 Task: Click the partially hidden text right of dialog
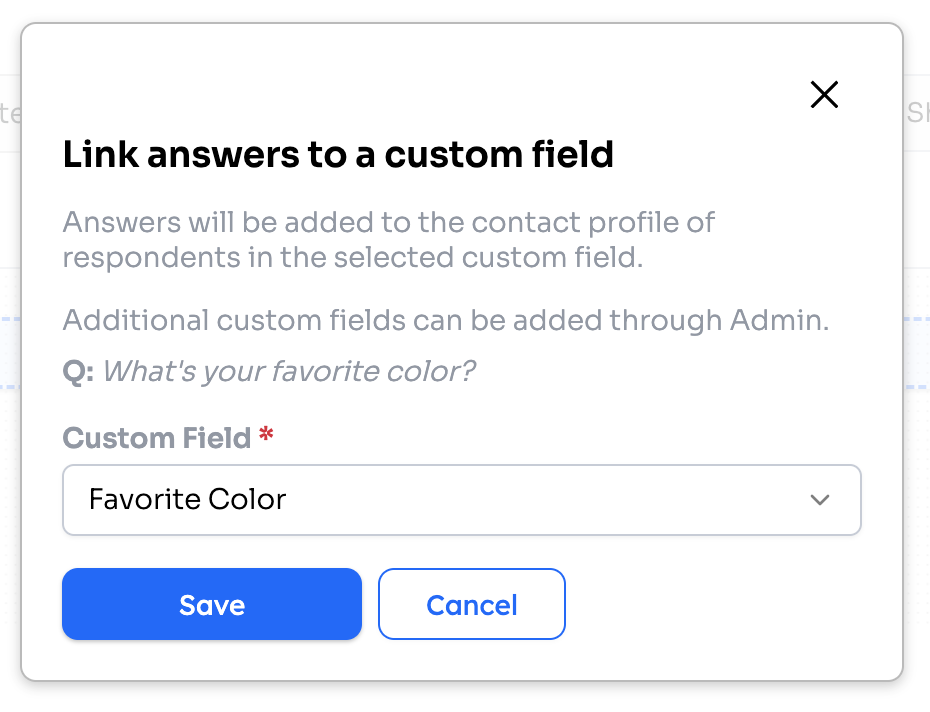pos(918,112)
